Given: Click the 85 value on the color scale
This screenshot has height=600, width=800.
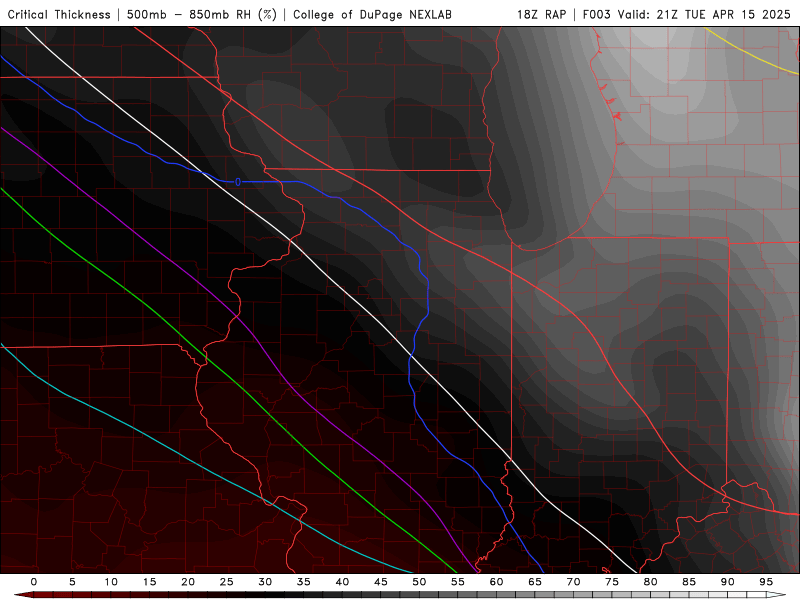Looking at the screenshot, I should pyautogui.click(x=689, y=582).
